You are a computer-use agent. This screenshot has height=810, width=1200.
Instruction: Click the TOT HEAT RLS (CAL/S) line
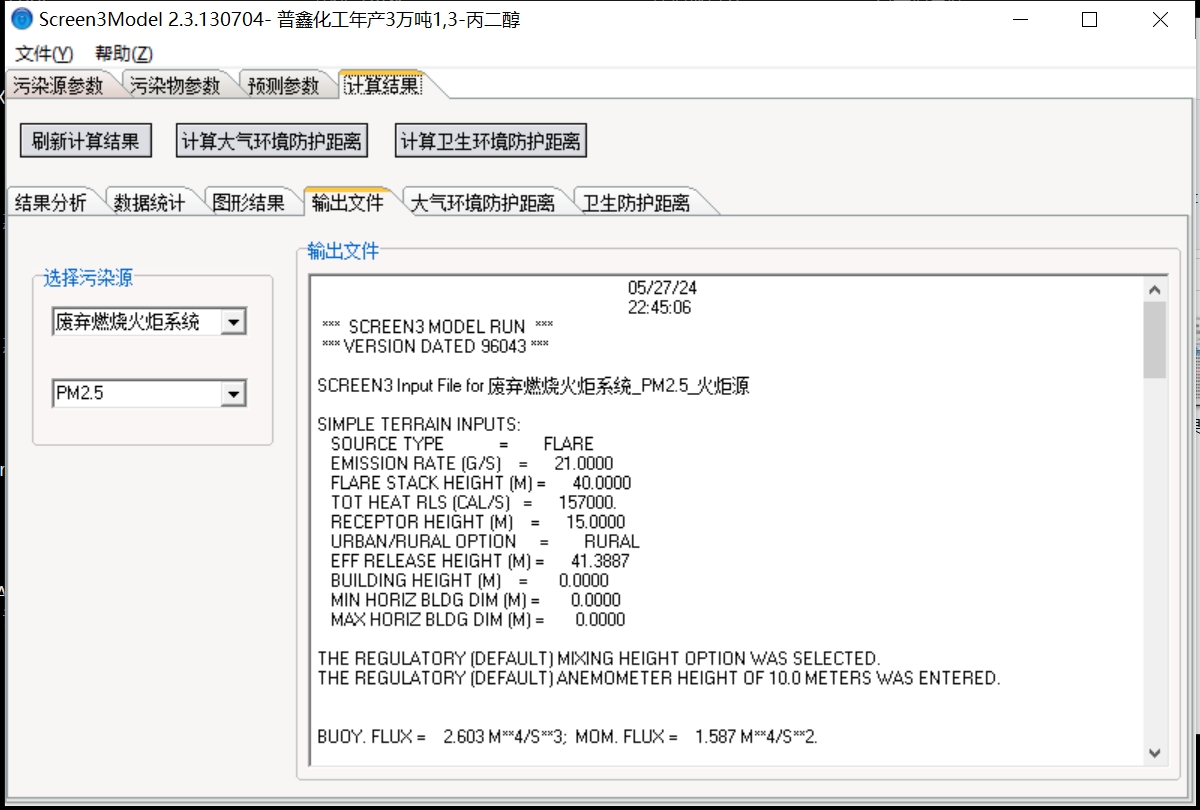[x=473, y=502]
